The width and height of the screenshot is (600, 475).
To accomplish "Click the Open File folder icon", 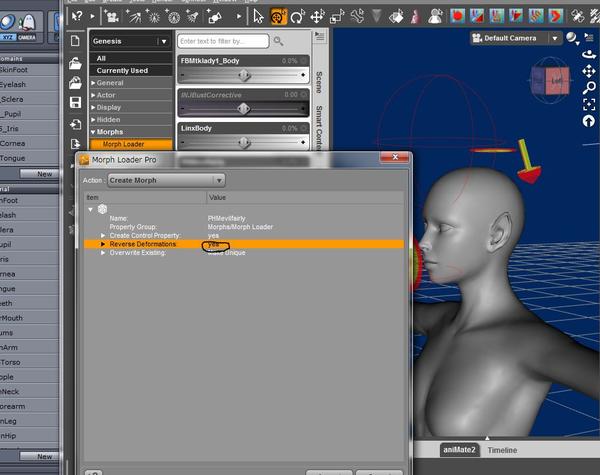I will pyautogui.click(x=75, y=63).
